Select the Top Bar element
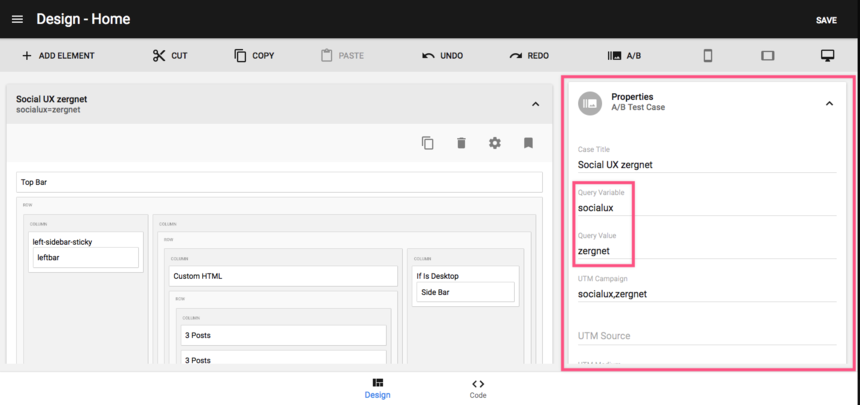The image size is (860, 405). [279, 183]
